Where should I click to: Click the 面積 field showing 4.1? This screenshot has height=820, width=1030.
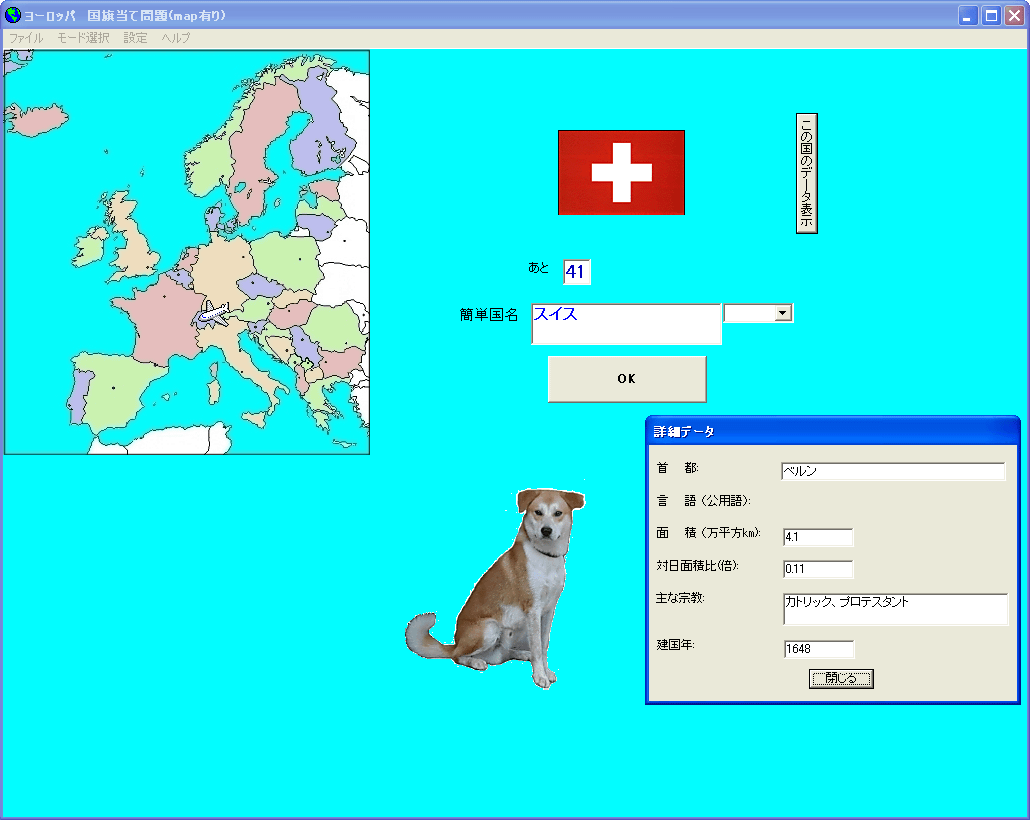[x=818, y=537]
